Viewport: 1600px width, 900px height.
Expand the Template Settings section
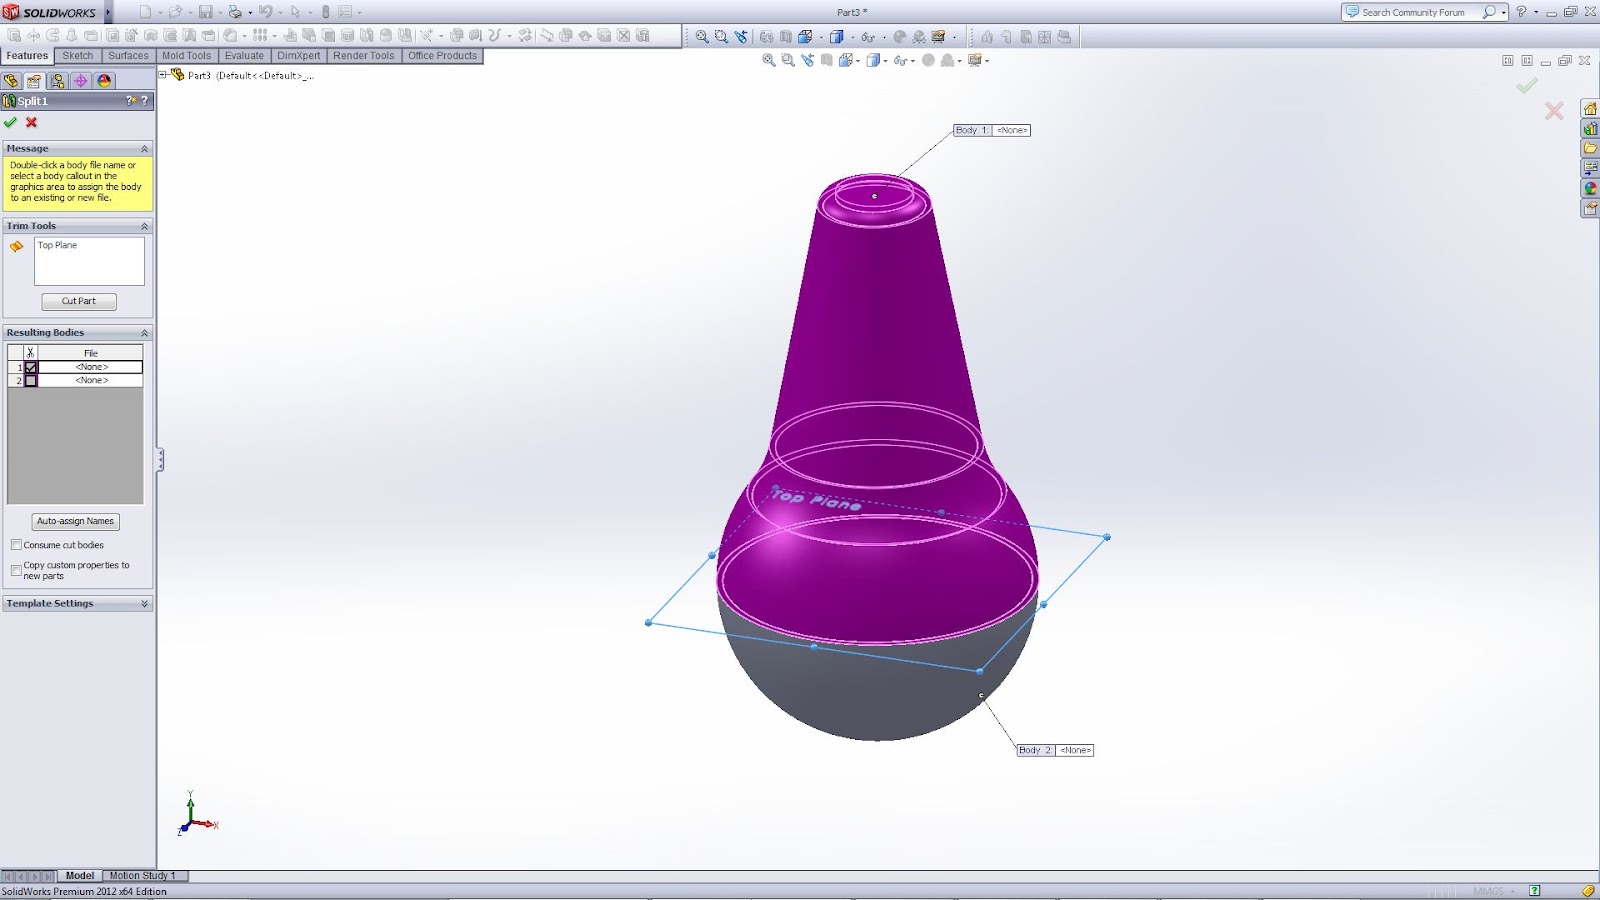pos(143,603)
